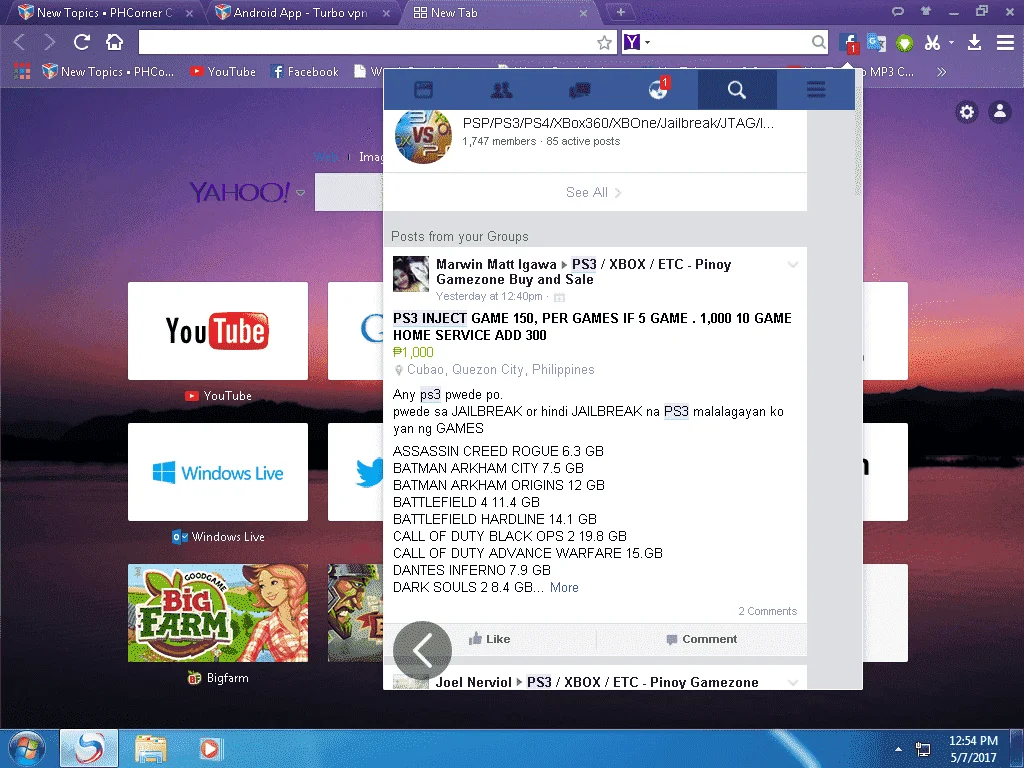Open the translate extension icon
1024x768 pixels.
876,43
